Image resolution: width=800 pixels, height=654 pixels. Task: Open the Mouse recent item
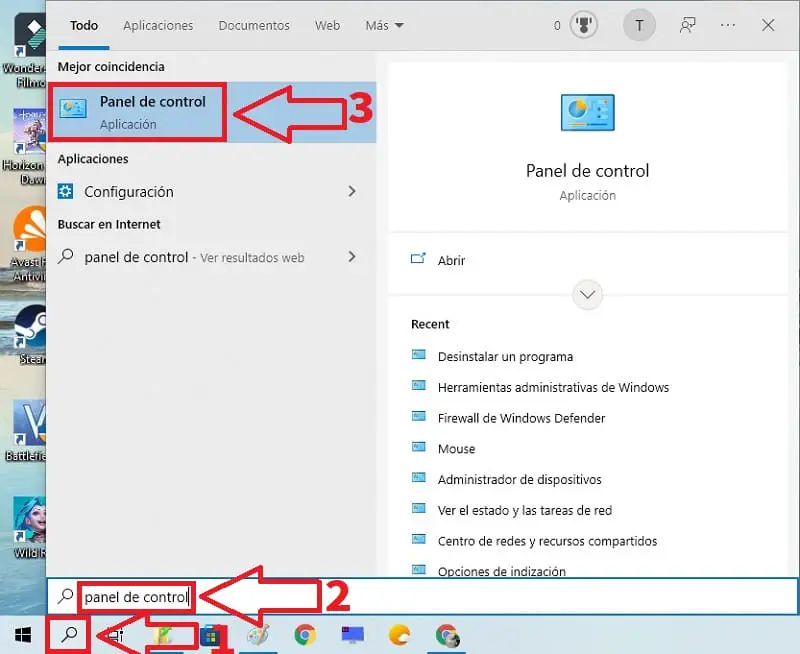tap(456, 449)
